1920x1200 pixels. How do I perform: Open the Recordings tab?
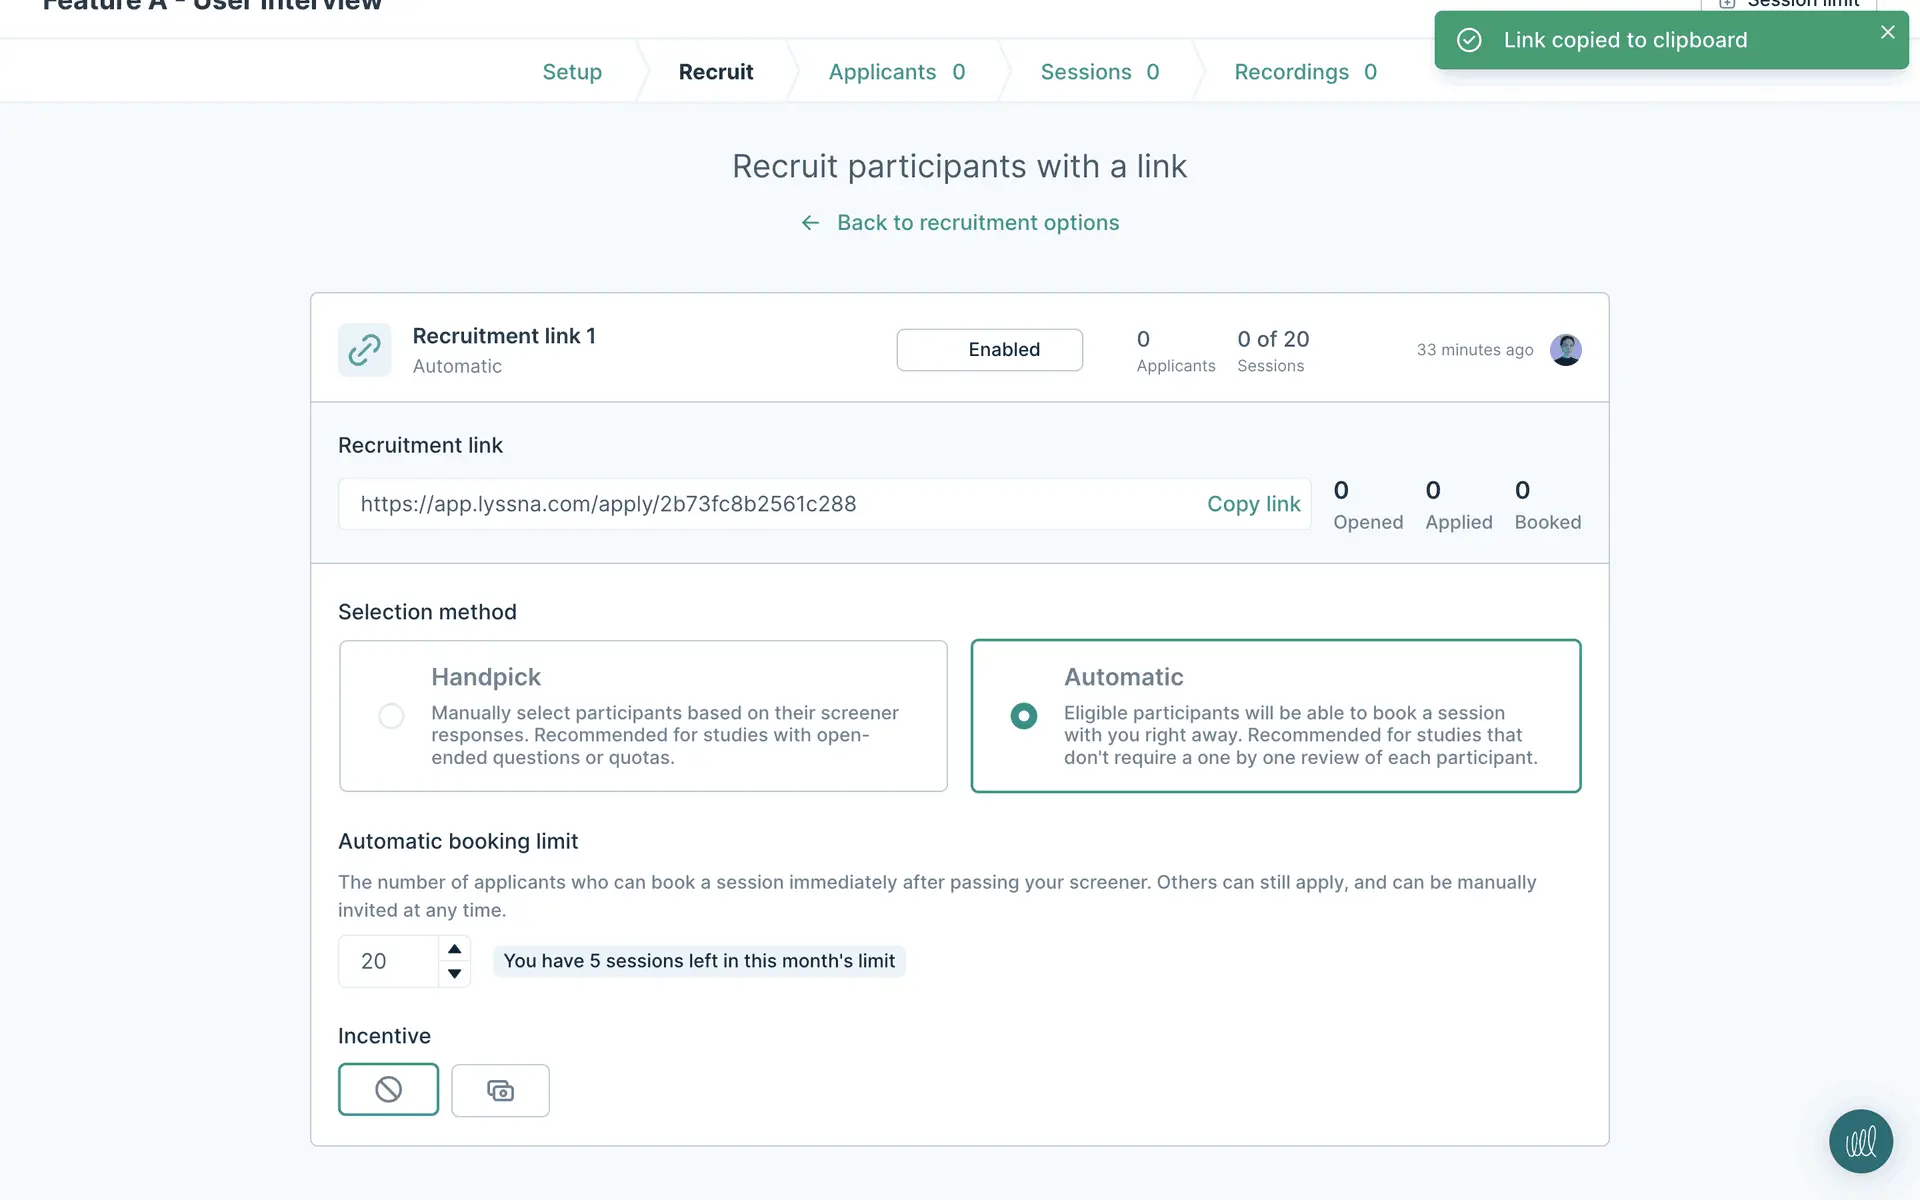point(1305,72)
